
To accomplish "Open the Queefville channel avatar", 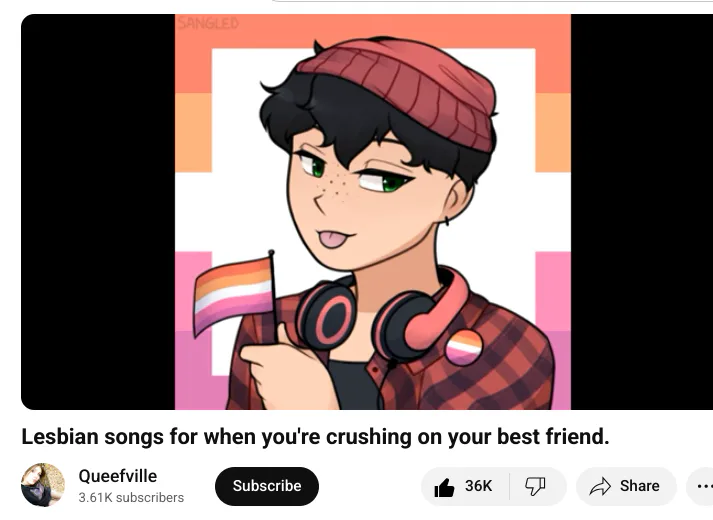I will 43,485.
